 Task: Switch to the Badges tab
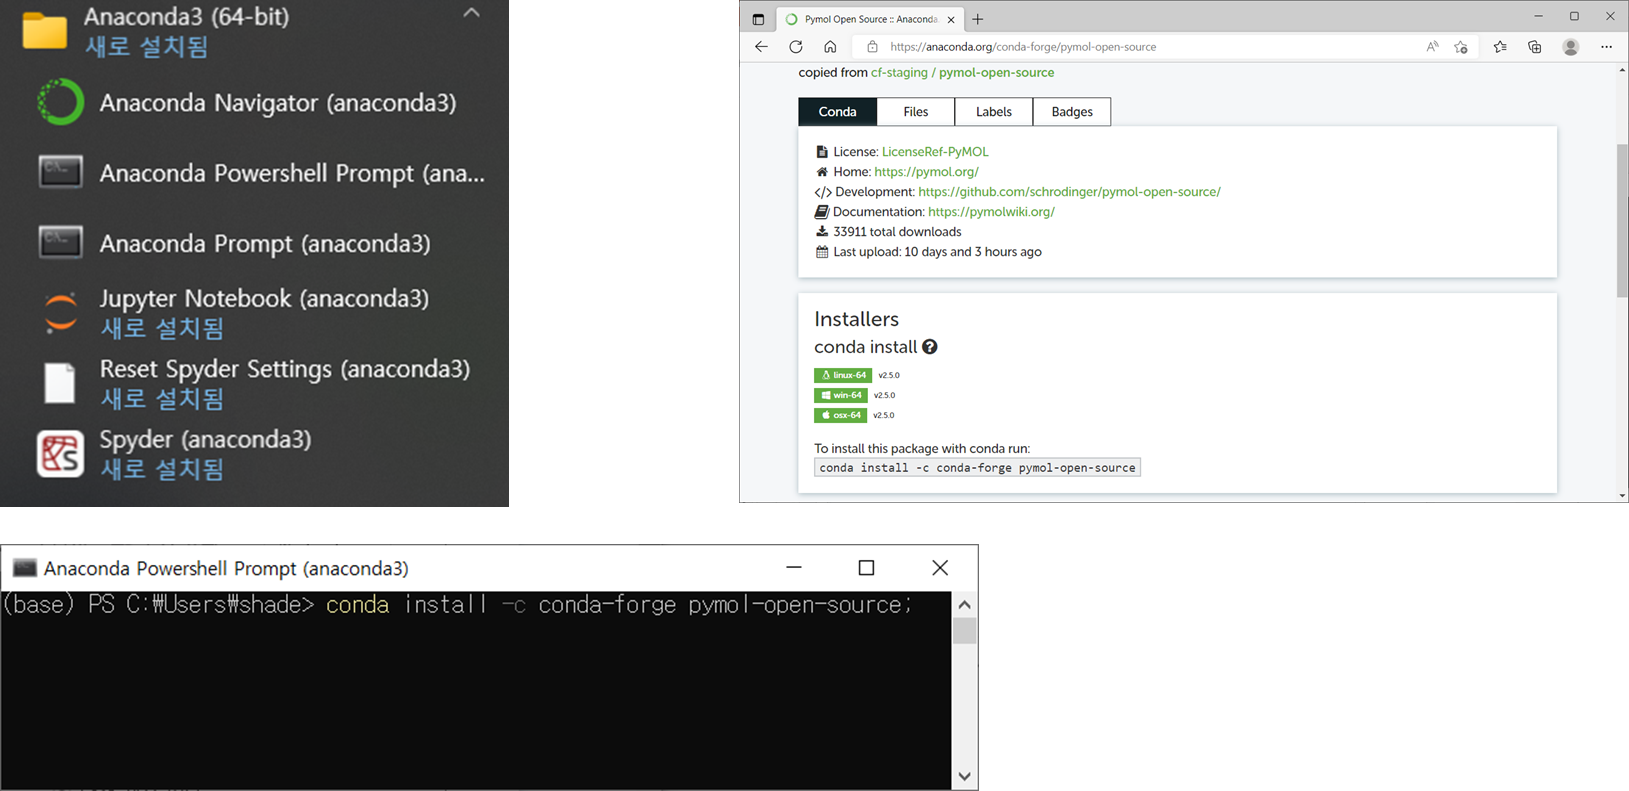pos(1072,112)
